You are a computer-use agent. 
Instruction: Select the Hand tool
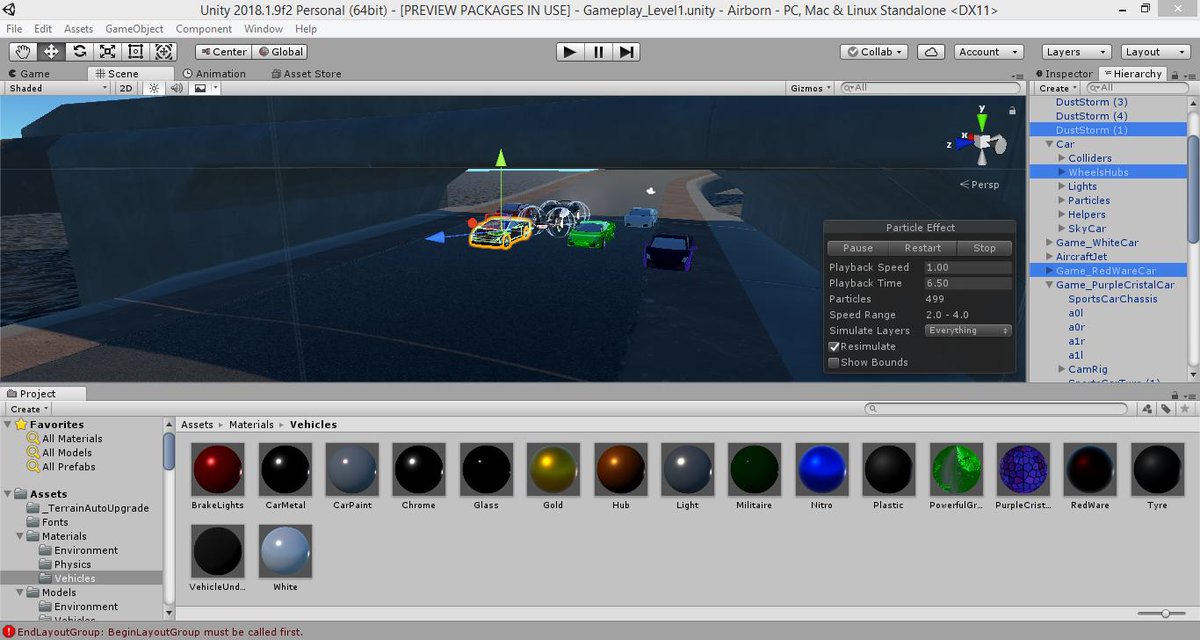(x=23, y=52)
